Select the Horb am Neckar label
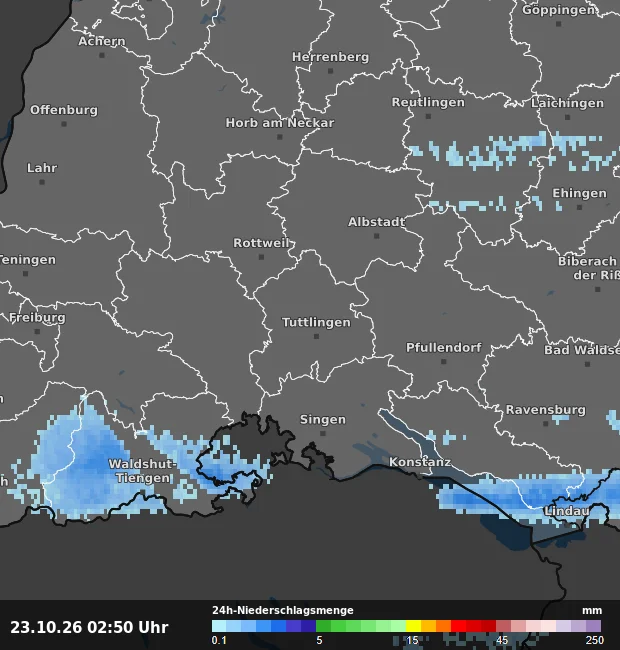Image resolution: width=620 pixels, height=650 pixels. click(x=280, y=123)
